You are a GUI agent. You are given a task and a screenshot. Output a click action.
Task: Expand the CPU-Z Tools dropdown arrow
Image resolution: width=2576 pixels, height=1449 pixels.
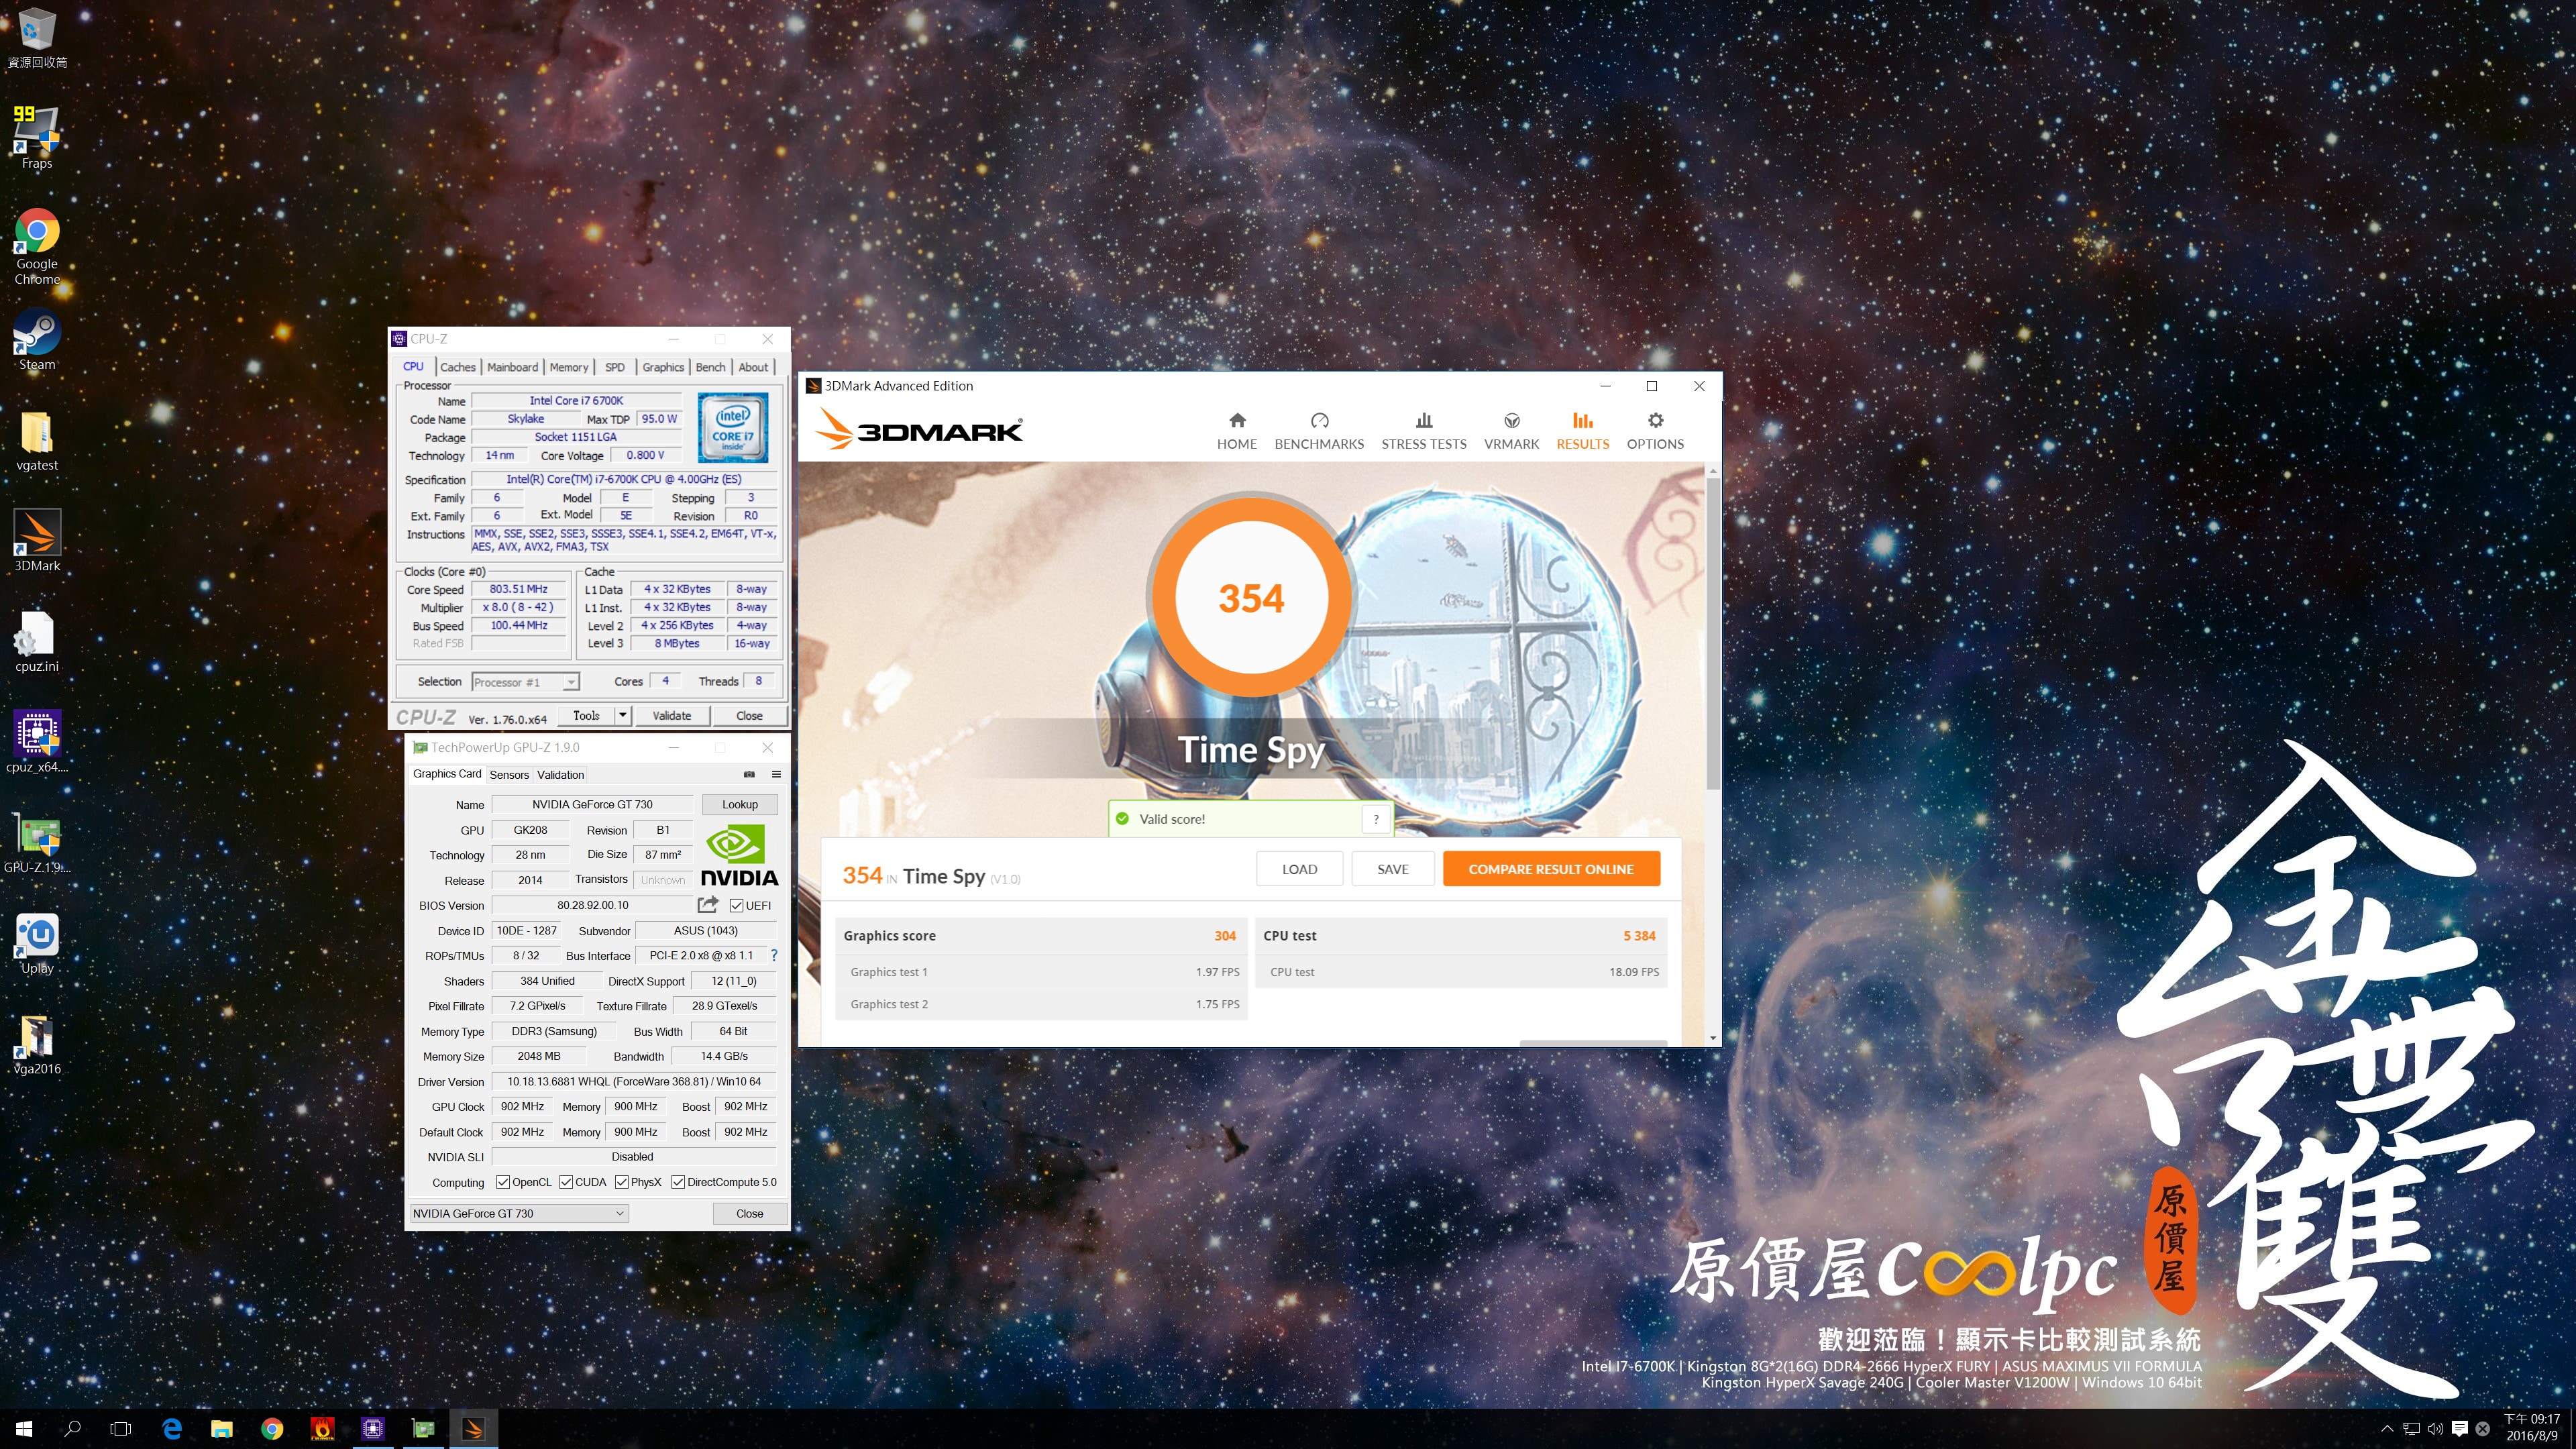click(623, 715)
